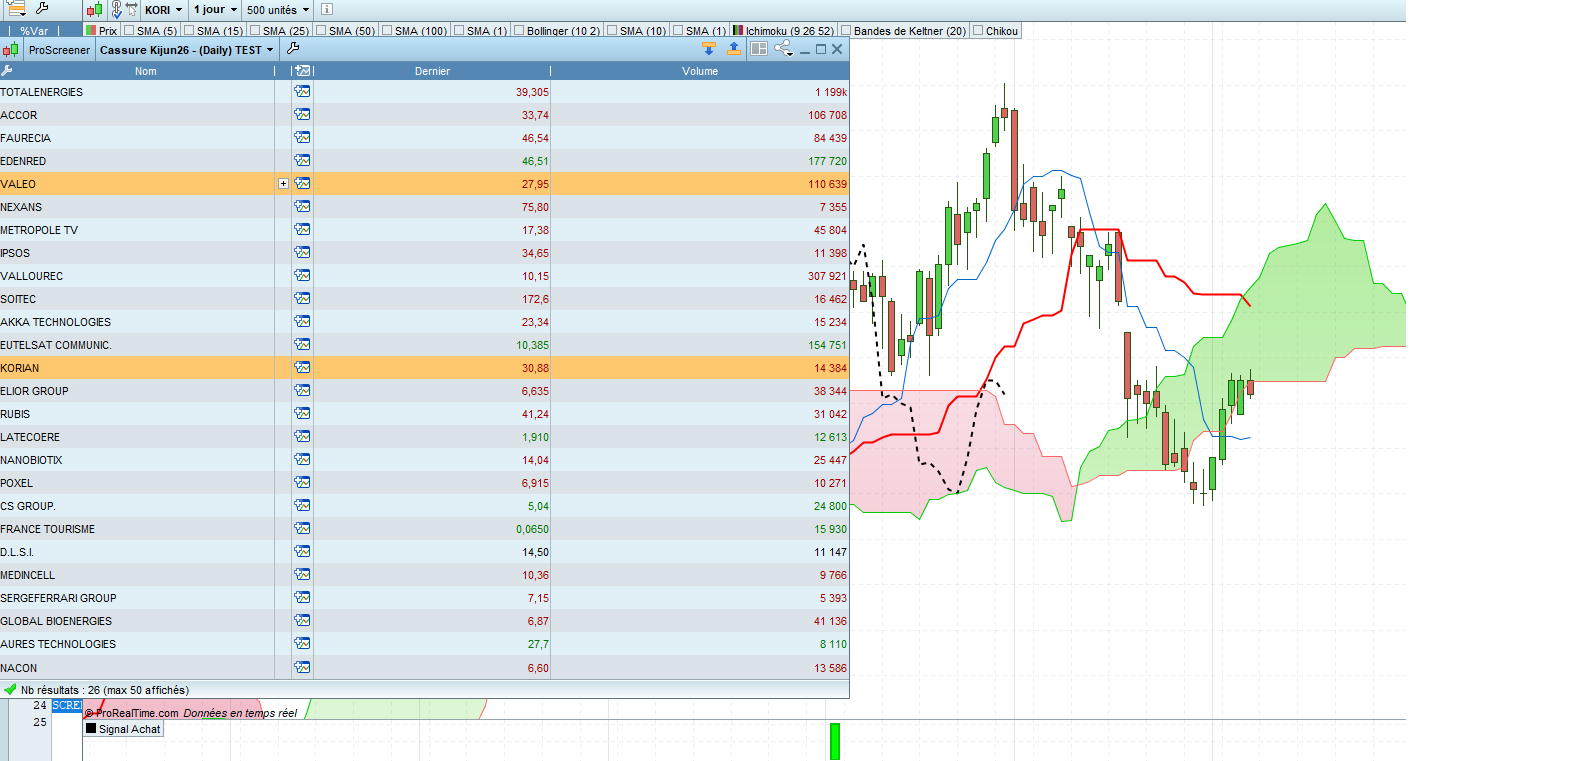Enable the SMA (5) indicator checkbox

click(129, 30)
